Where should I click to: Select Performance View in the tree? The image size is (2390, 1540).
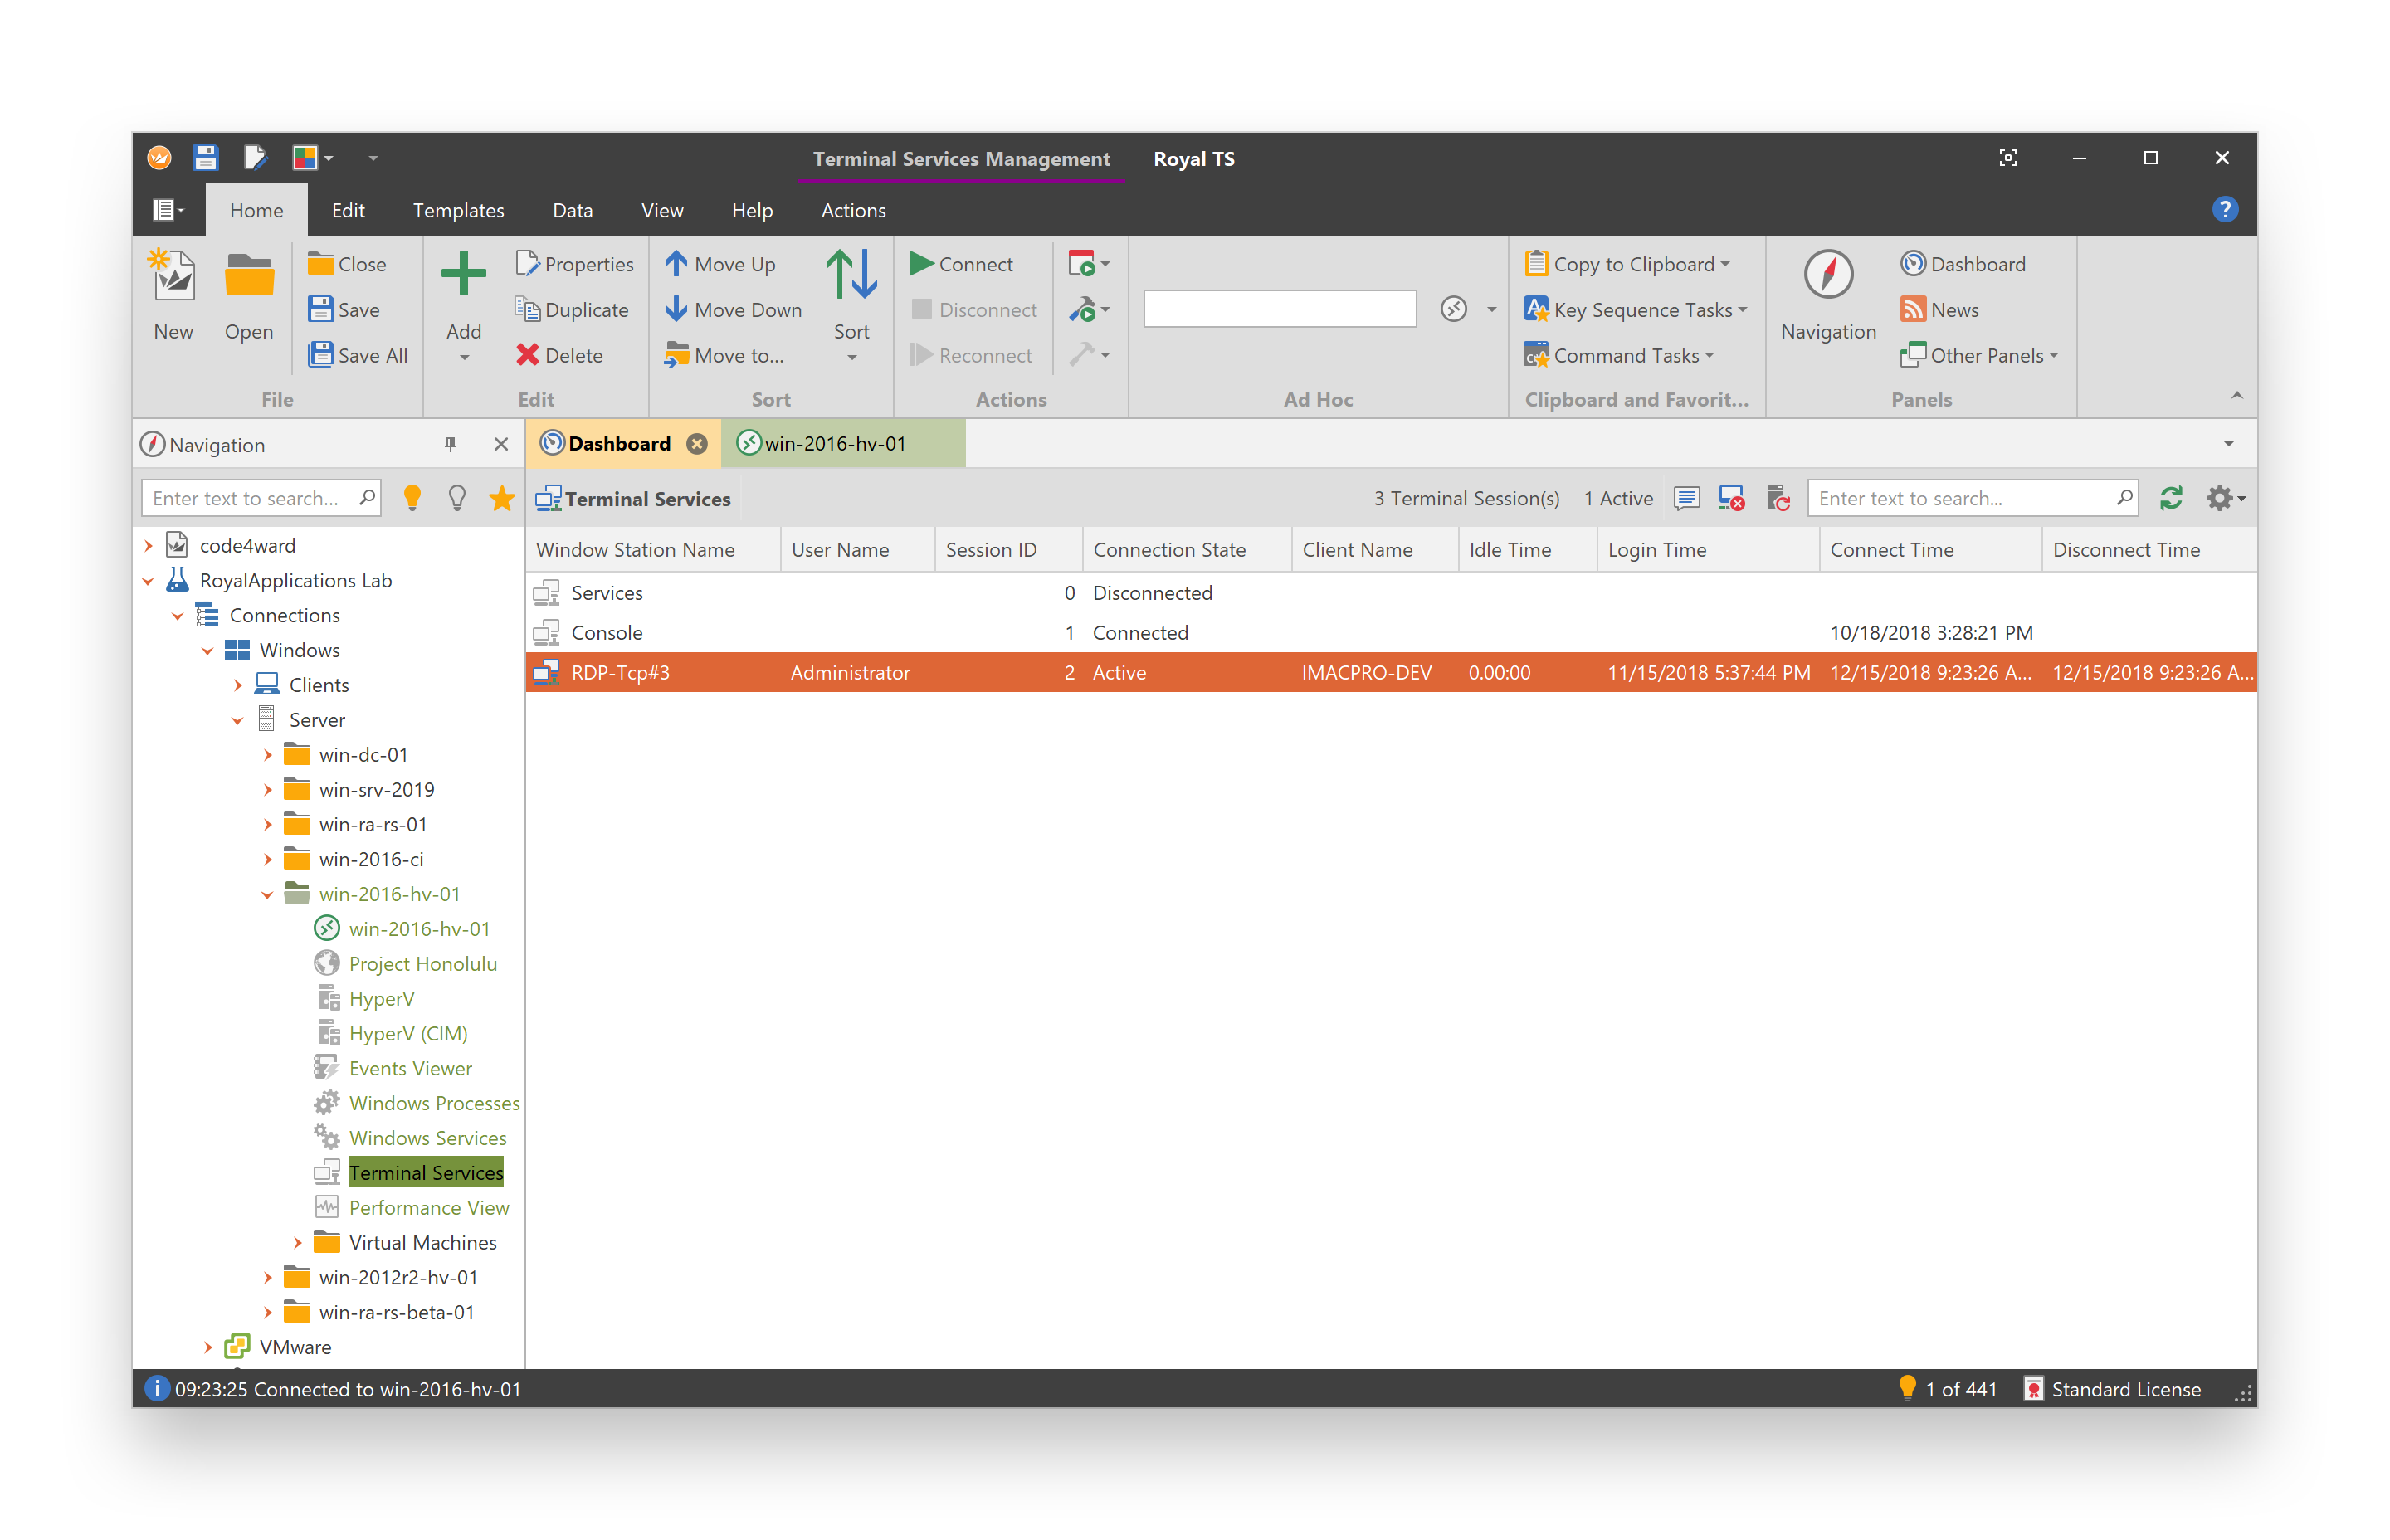click(x=429, y=1208)
